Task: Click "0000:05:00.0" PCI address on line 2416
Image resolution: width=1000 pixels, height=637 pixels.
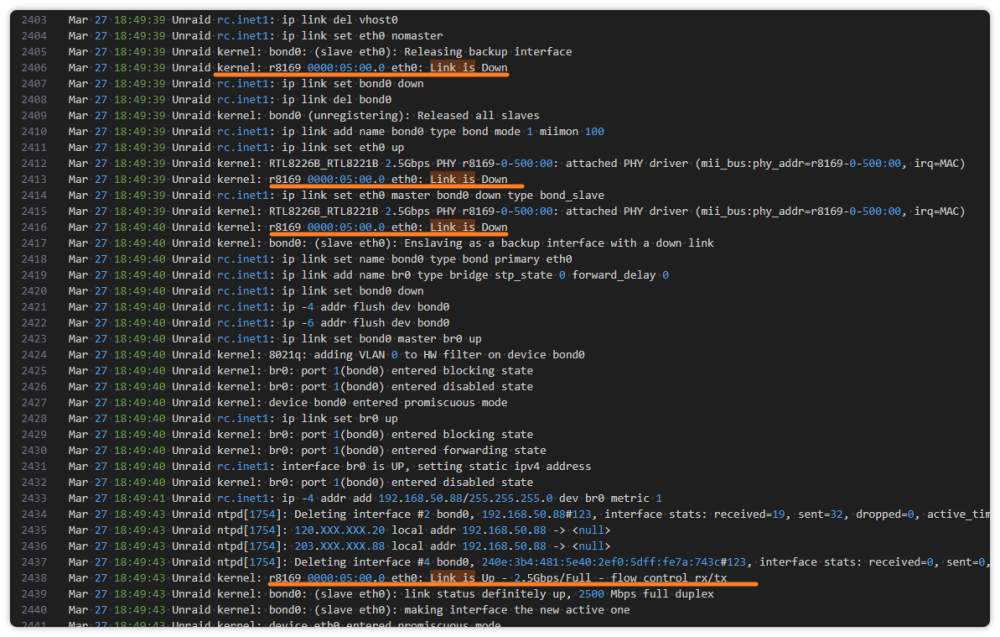Action: 346,227
